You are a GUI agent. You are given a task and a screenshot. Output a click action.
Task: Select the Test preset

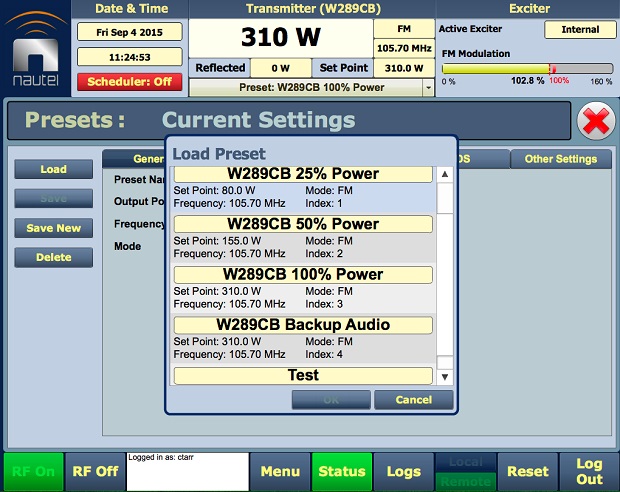pos(303,375)
